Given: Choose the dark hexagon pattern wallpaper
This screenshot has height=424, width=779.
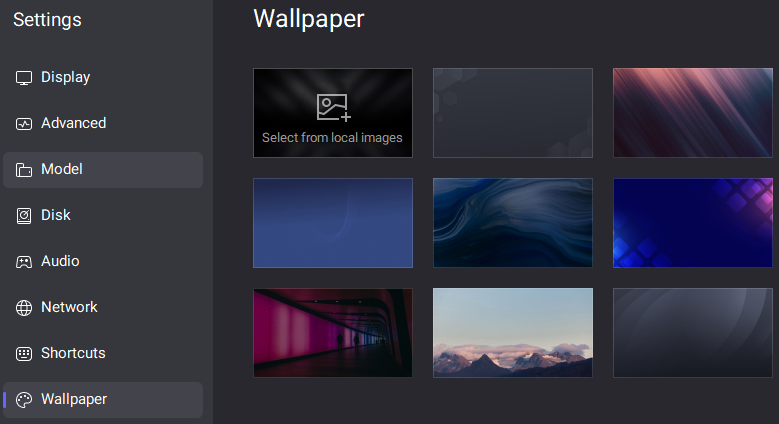Looking at the screenshot, I should click(513, 113).
